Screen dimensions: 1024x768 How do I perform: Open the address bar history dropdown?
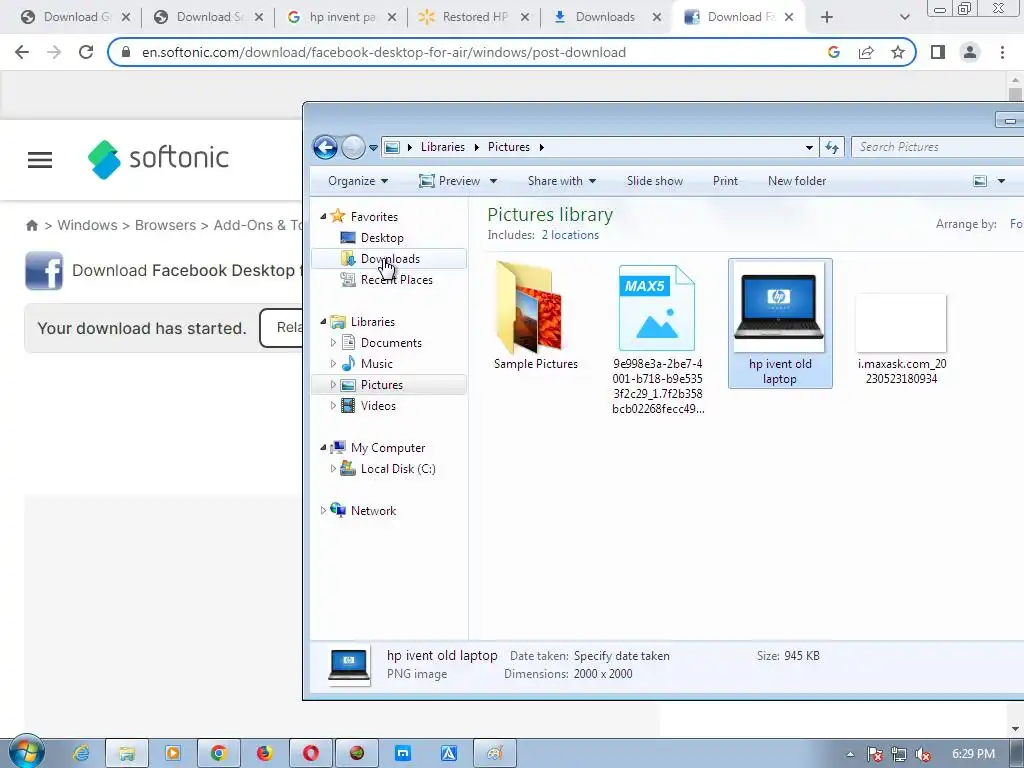coord(809,148)
